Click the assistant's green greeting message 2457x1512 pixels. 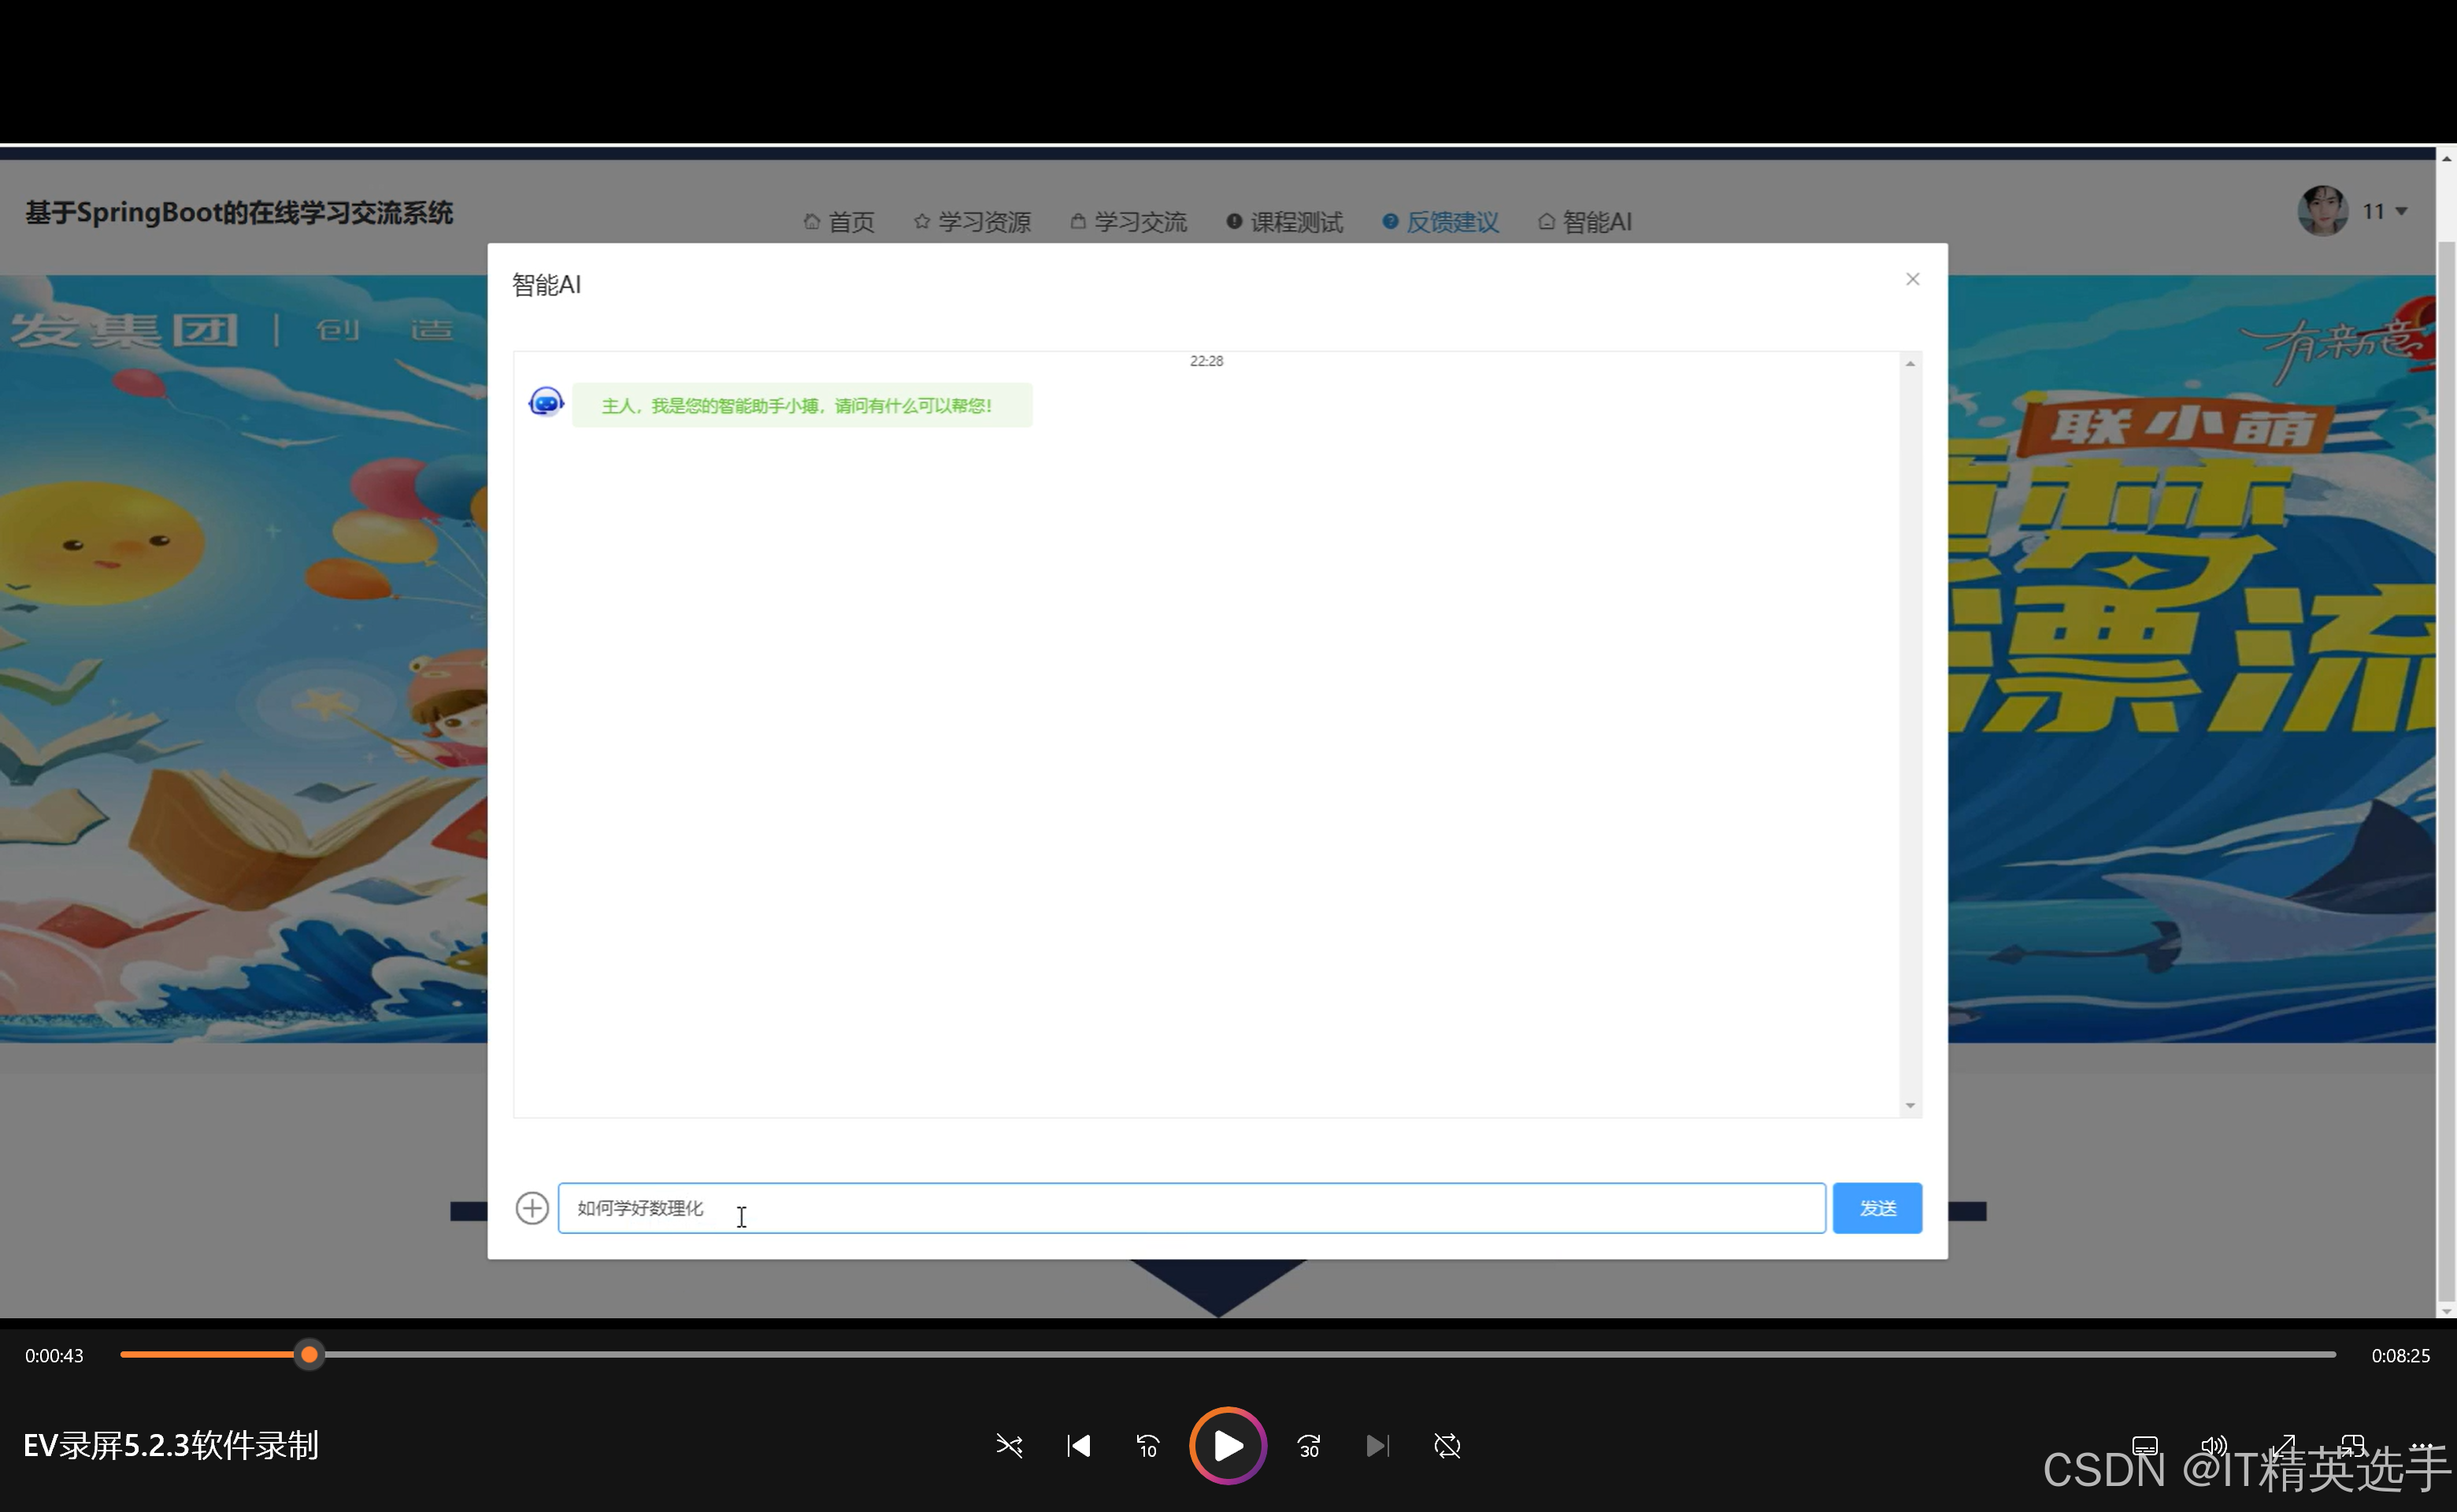pyautogui.click(x=802, y=405)
